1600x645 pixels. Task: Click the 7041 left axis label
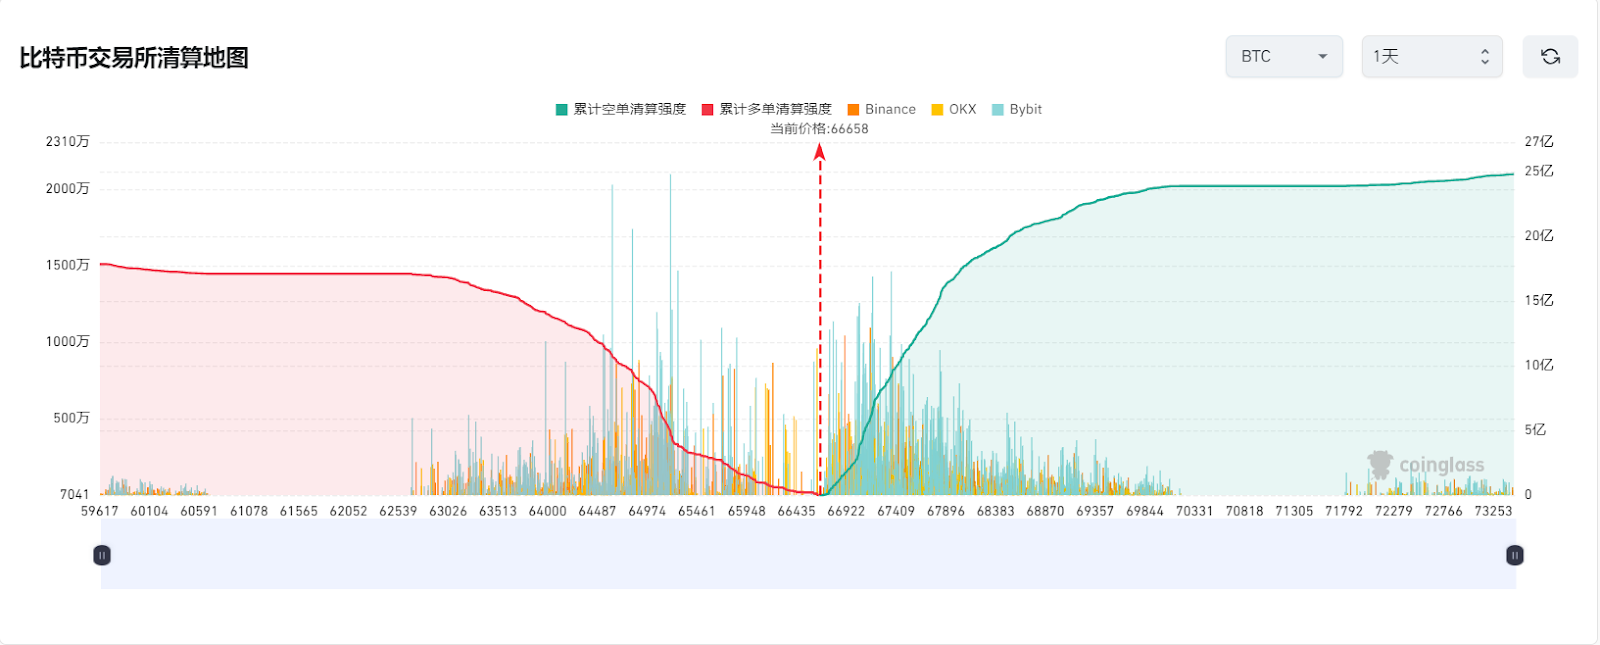(75, 494)
